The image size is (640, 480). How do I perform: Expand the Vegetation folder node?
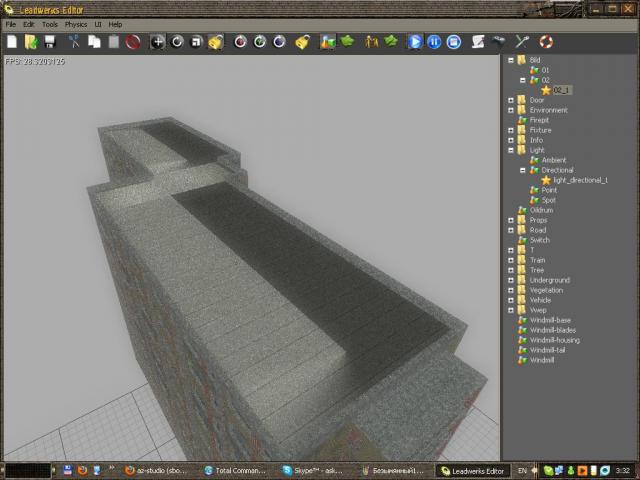point(511,290)
